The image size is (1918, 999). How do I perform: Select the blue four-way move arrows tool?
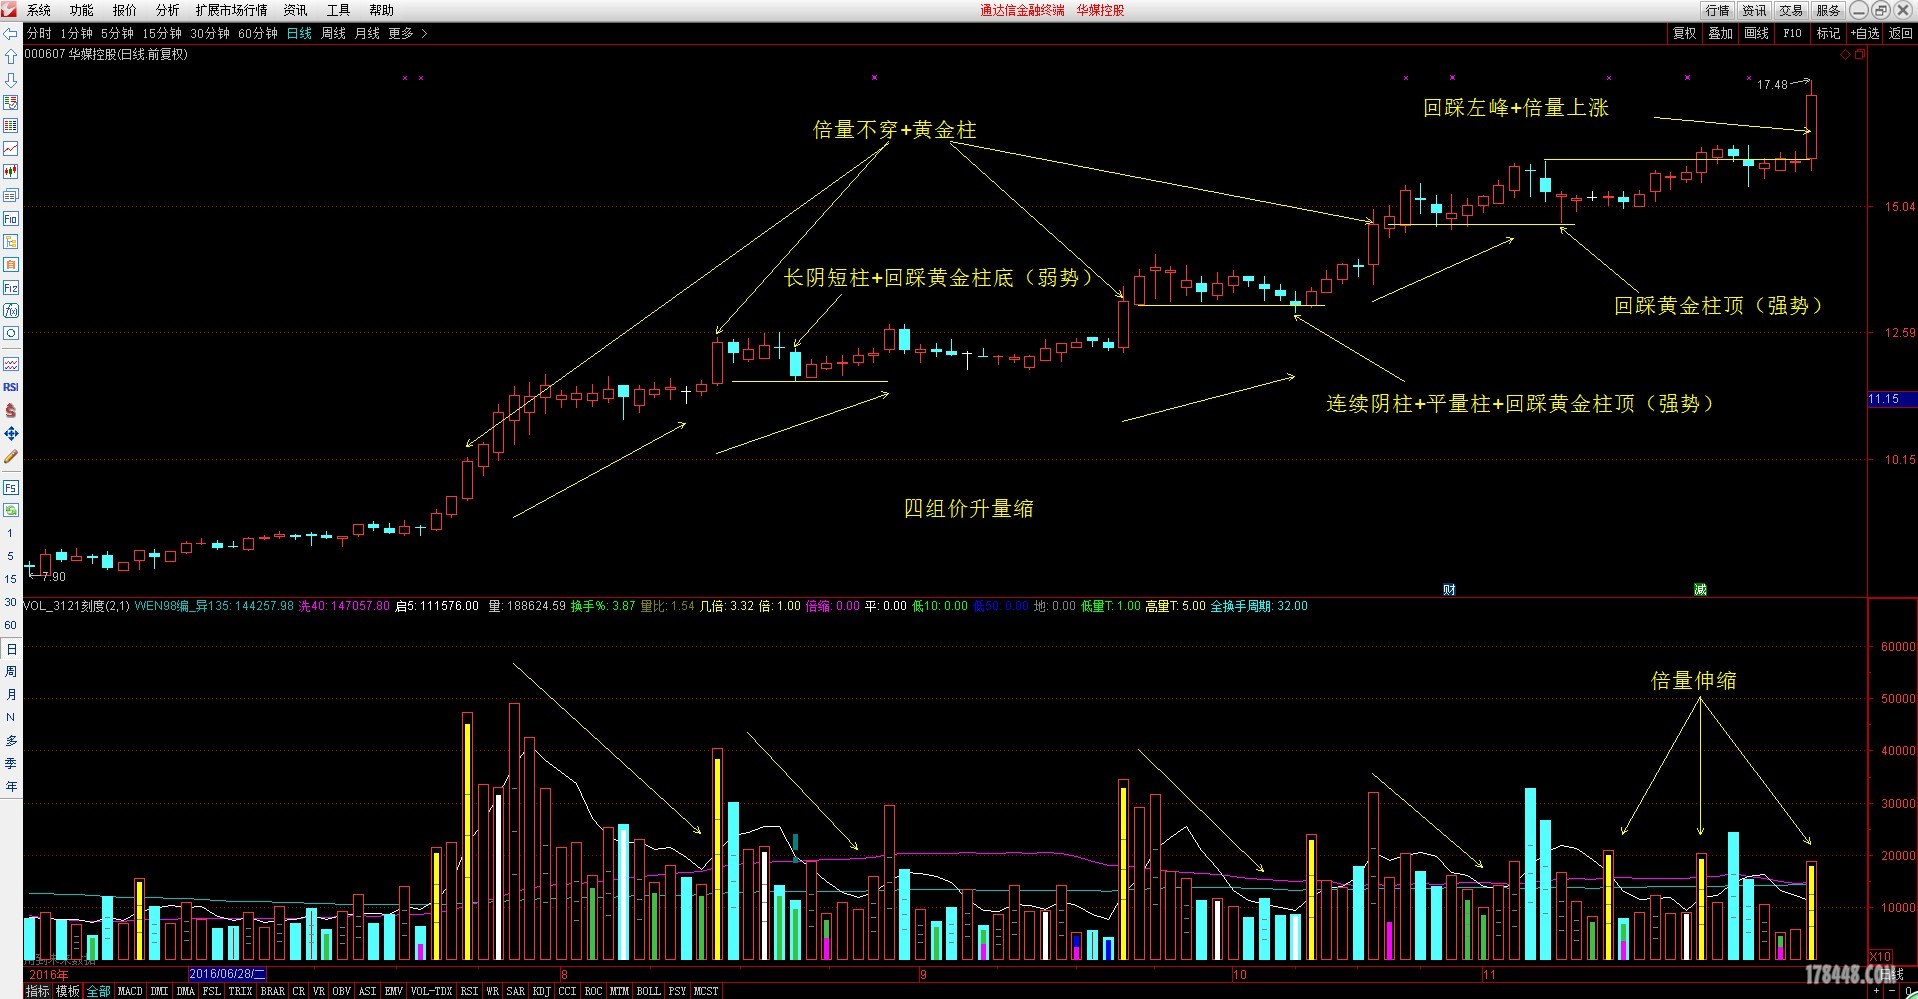pyautogui.click(x=11, y=433)
